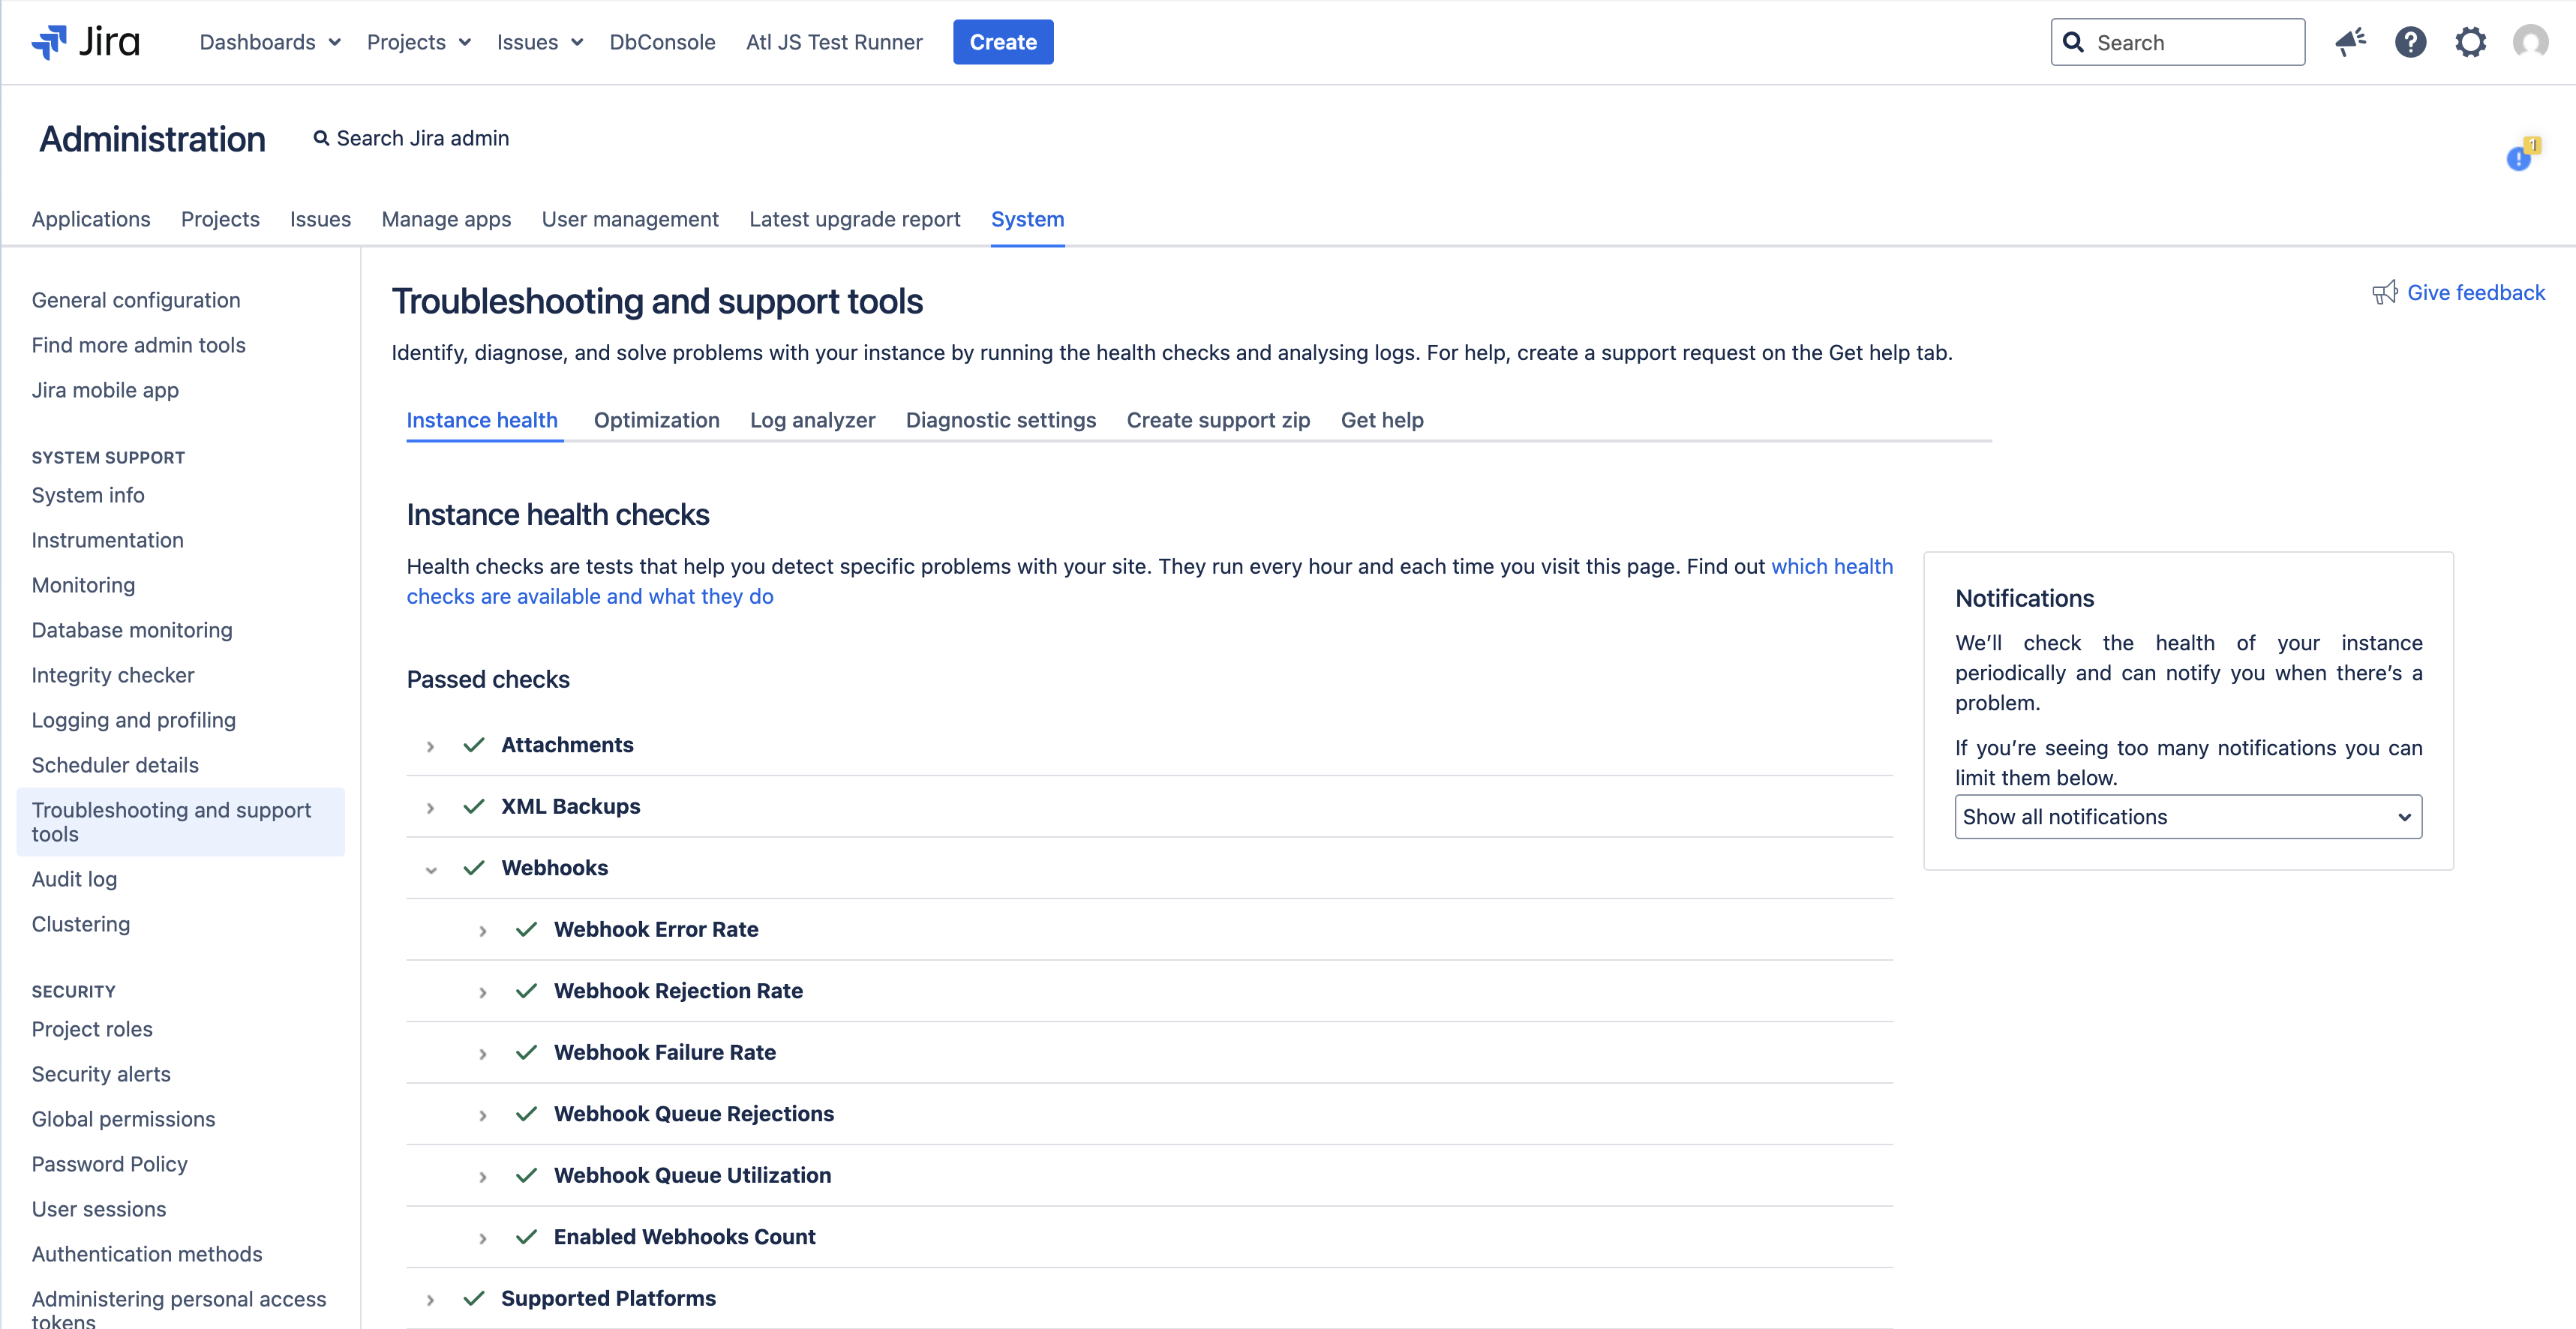2576x1329 pixels.
Task: Open the help question mark icon
Action: (x=2410, y=42)
